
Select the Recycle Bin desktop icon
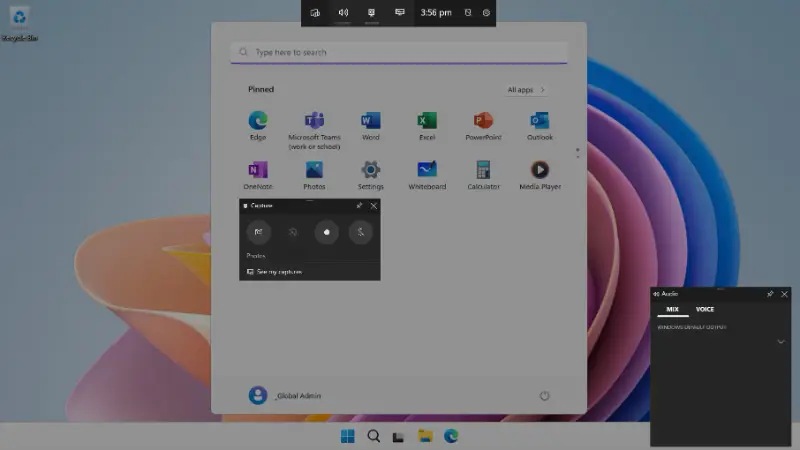pos(19,24)
